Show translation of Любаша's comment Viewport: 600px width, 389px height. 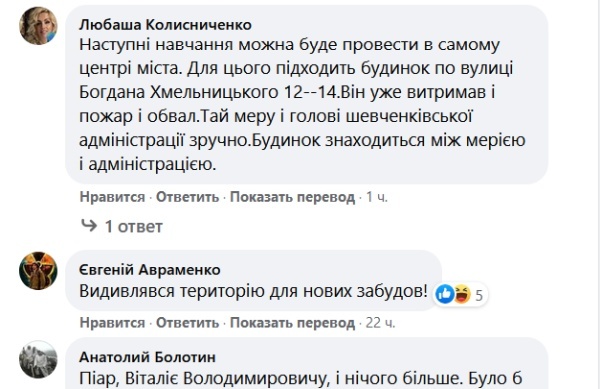(292, 197)
